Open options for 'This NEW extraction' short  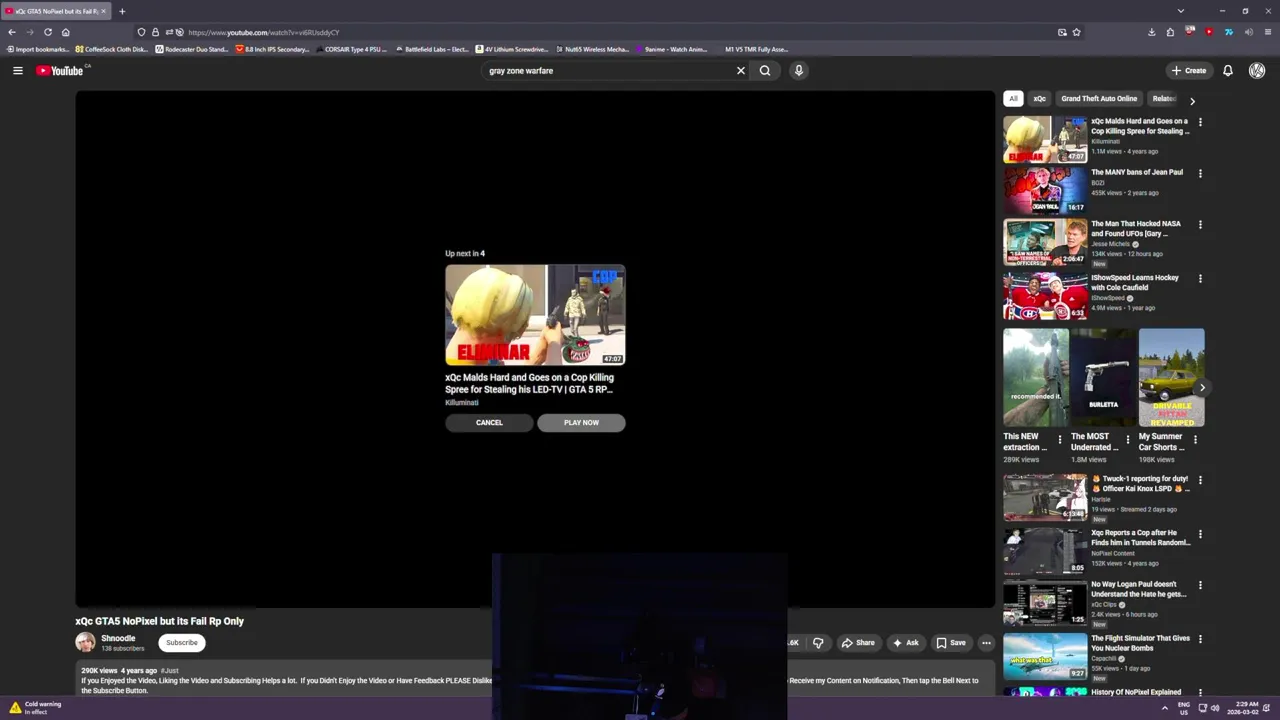click(x=1060, y=439)
